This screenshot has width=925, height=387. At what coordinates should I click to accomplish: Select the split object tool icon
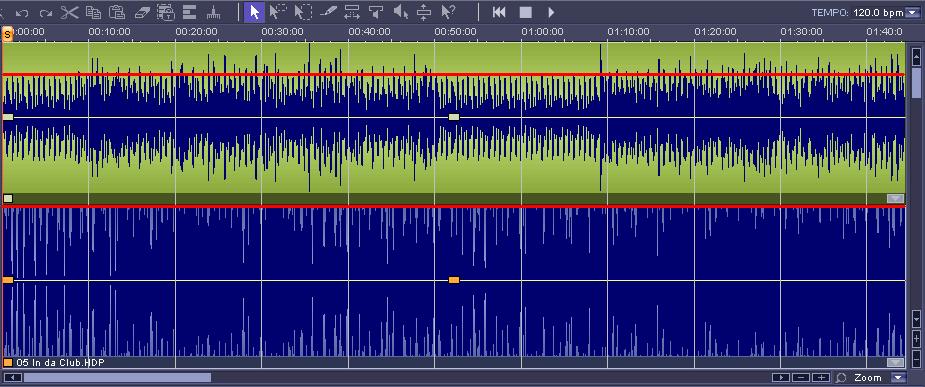point(376,12)
